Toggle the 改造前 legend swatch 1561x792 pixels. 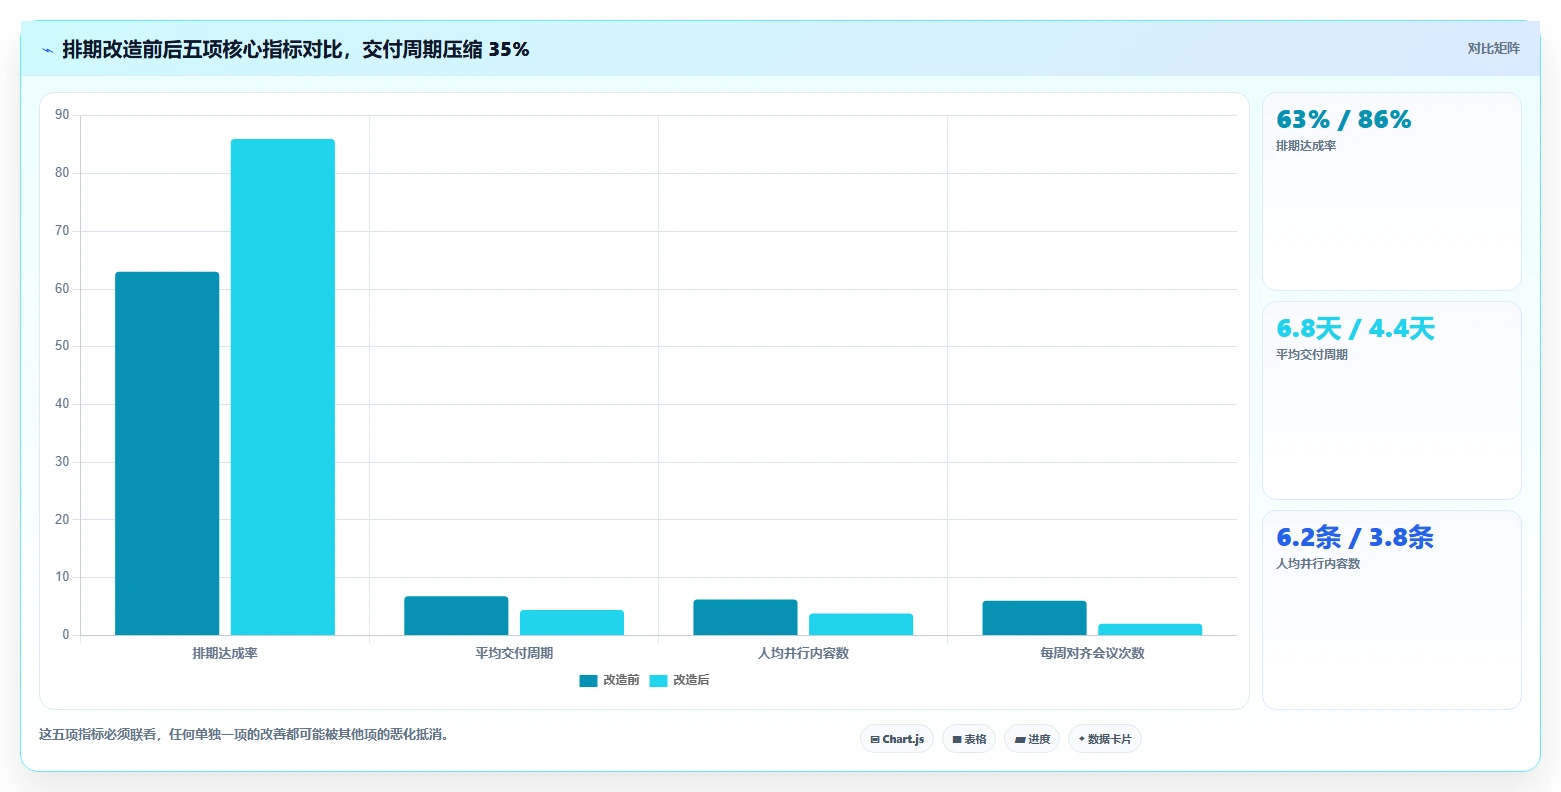[588, 681]
